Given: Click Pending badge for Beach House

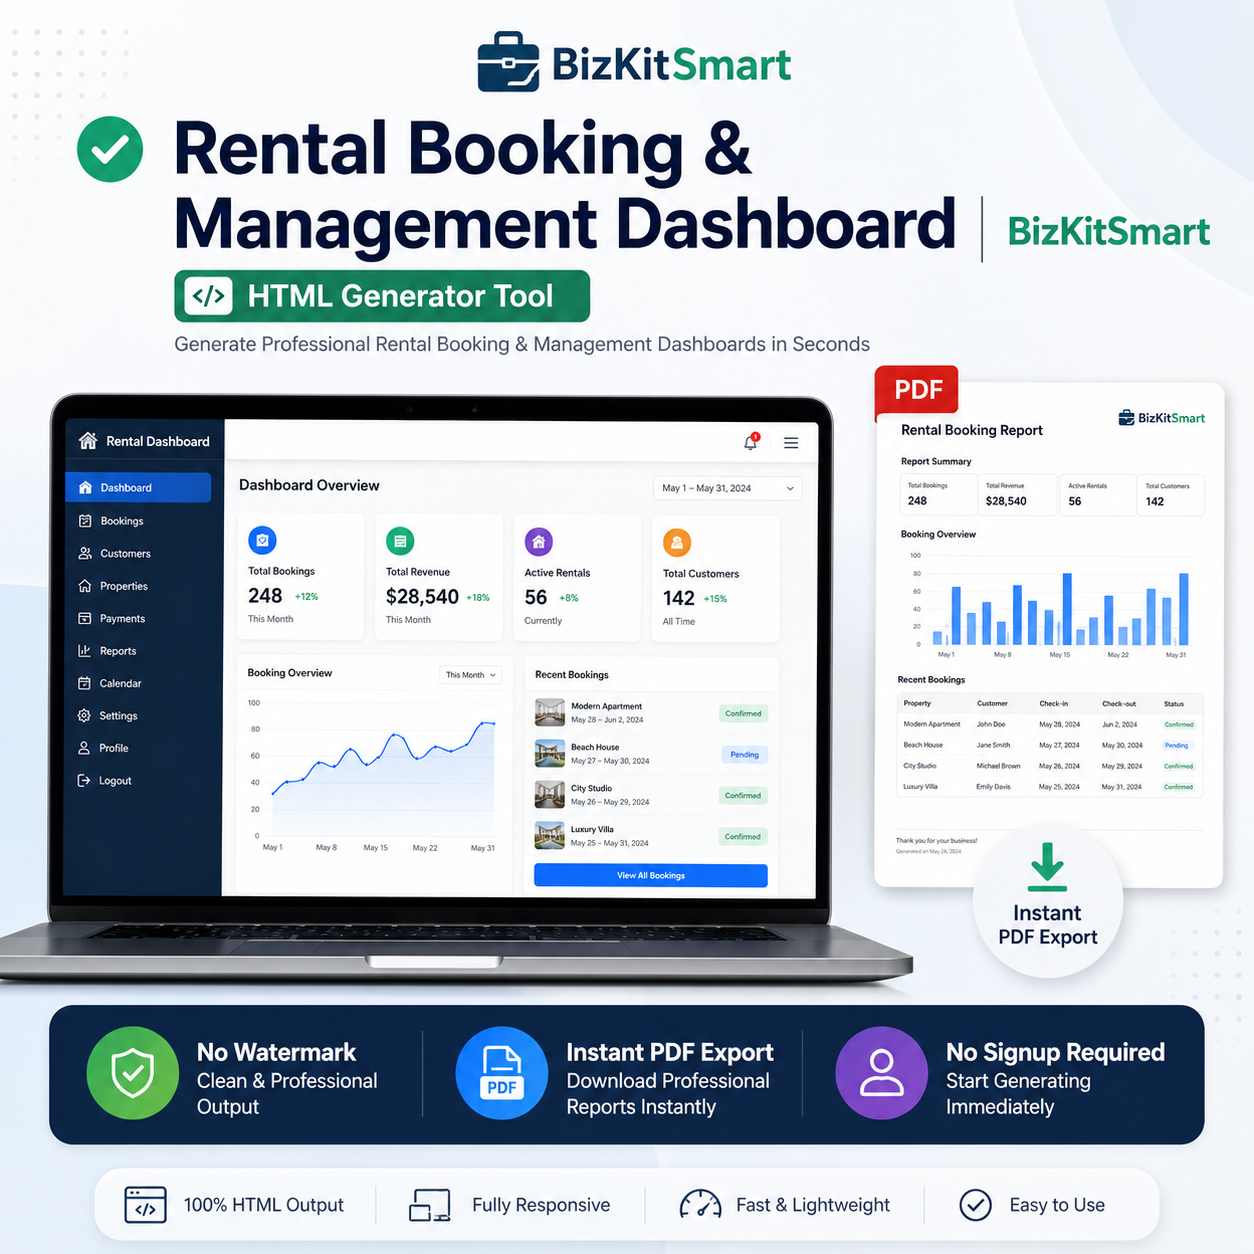Looking at the screenshot, I should click(744, 755).
